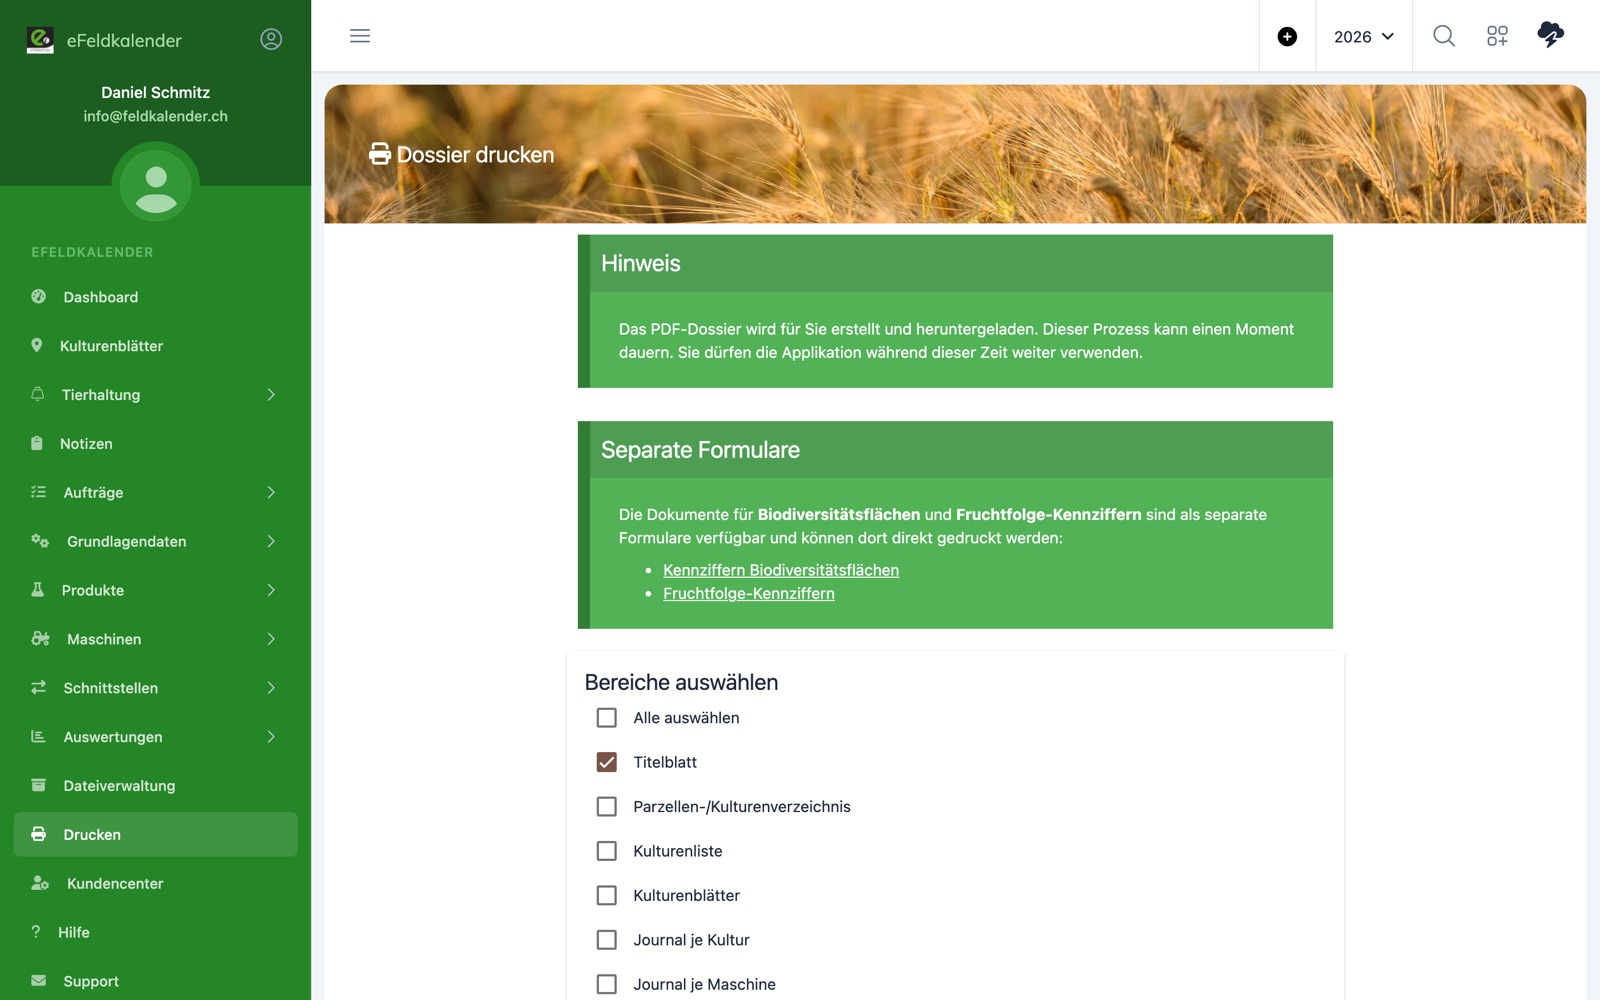Open the user account icon in sidebar header
Viewport: 1600px width, 1000px height.
click(x=271, y=39)
